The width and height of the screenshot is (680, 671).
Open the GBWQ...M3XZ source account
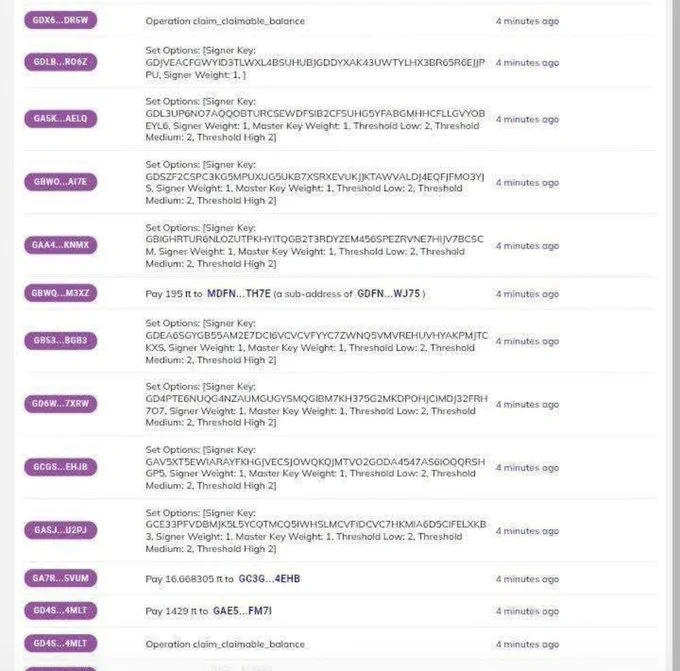pyautogui.click(x=60, y=293)
